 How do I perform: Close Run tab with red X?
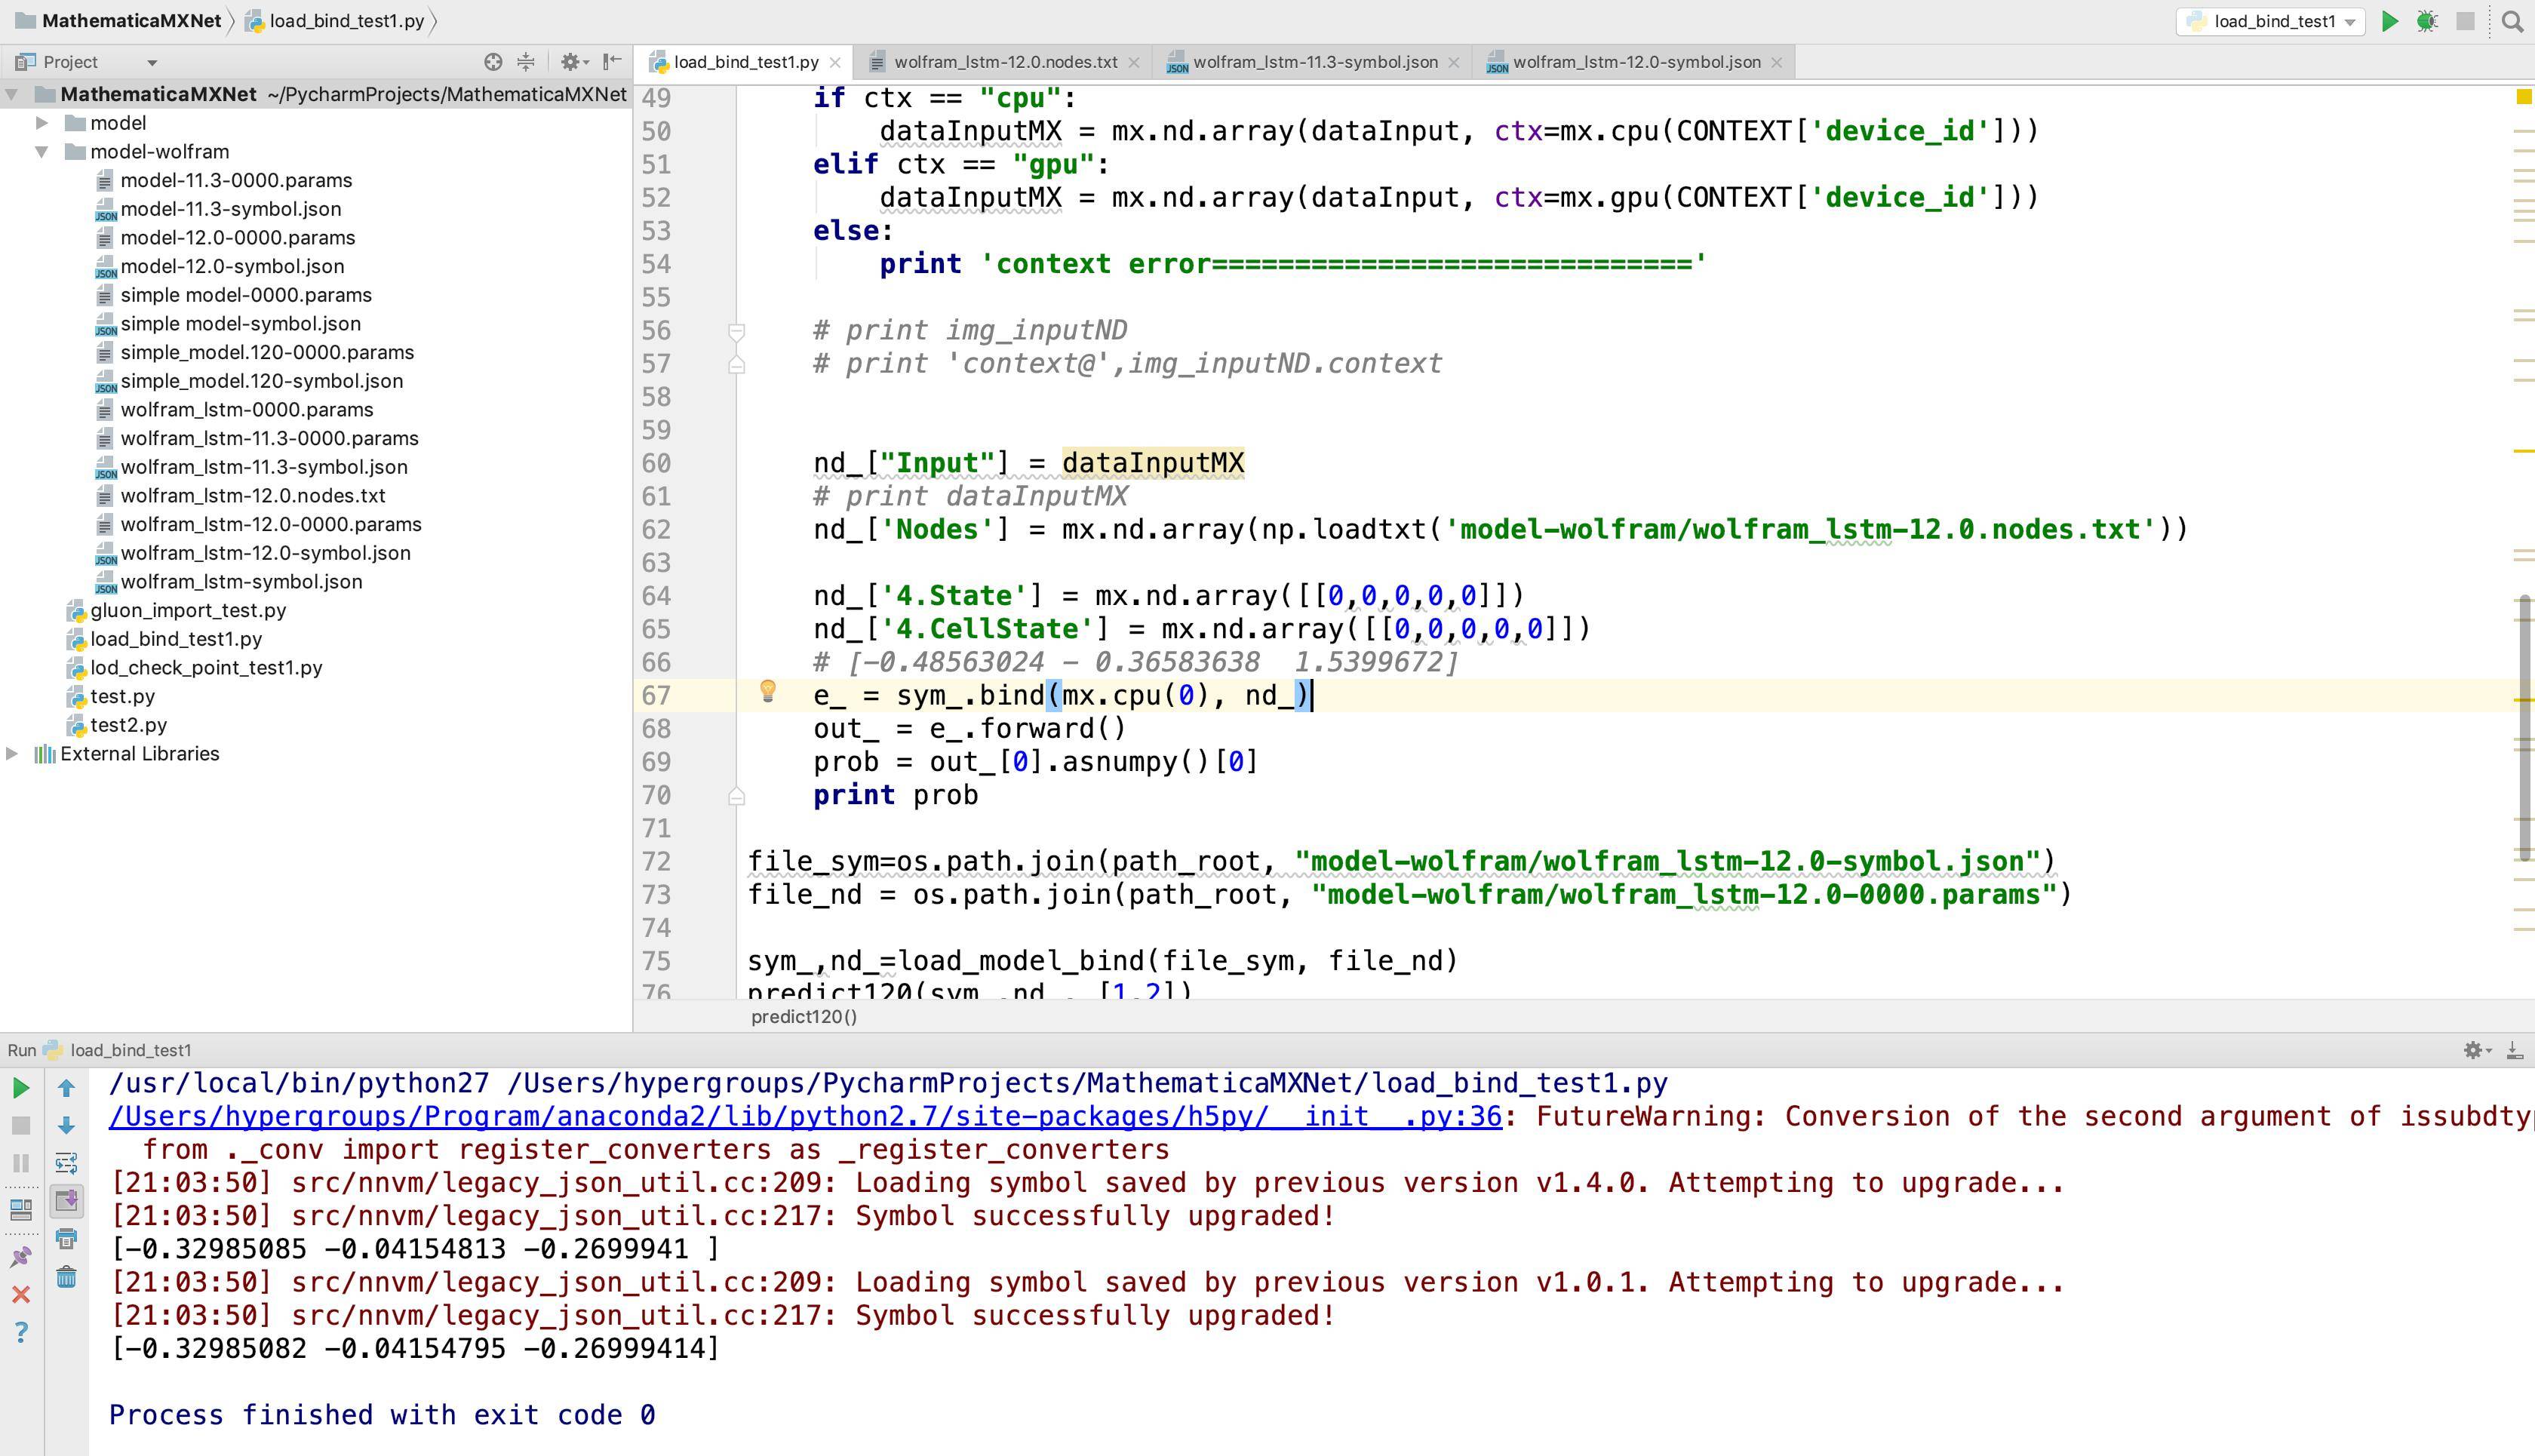tap(20, 1295)
